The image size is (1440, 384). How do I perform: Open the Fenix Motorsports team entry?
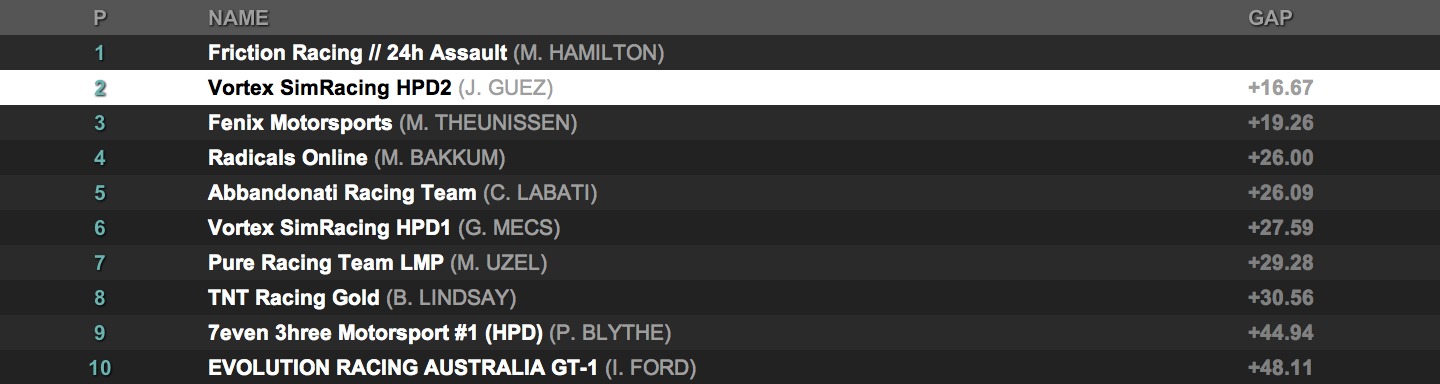[x=300, y=123]
